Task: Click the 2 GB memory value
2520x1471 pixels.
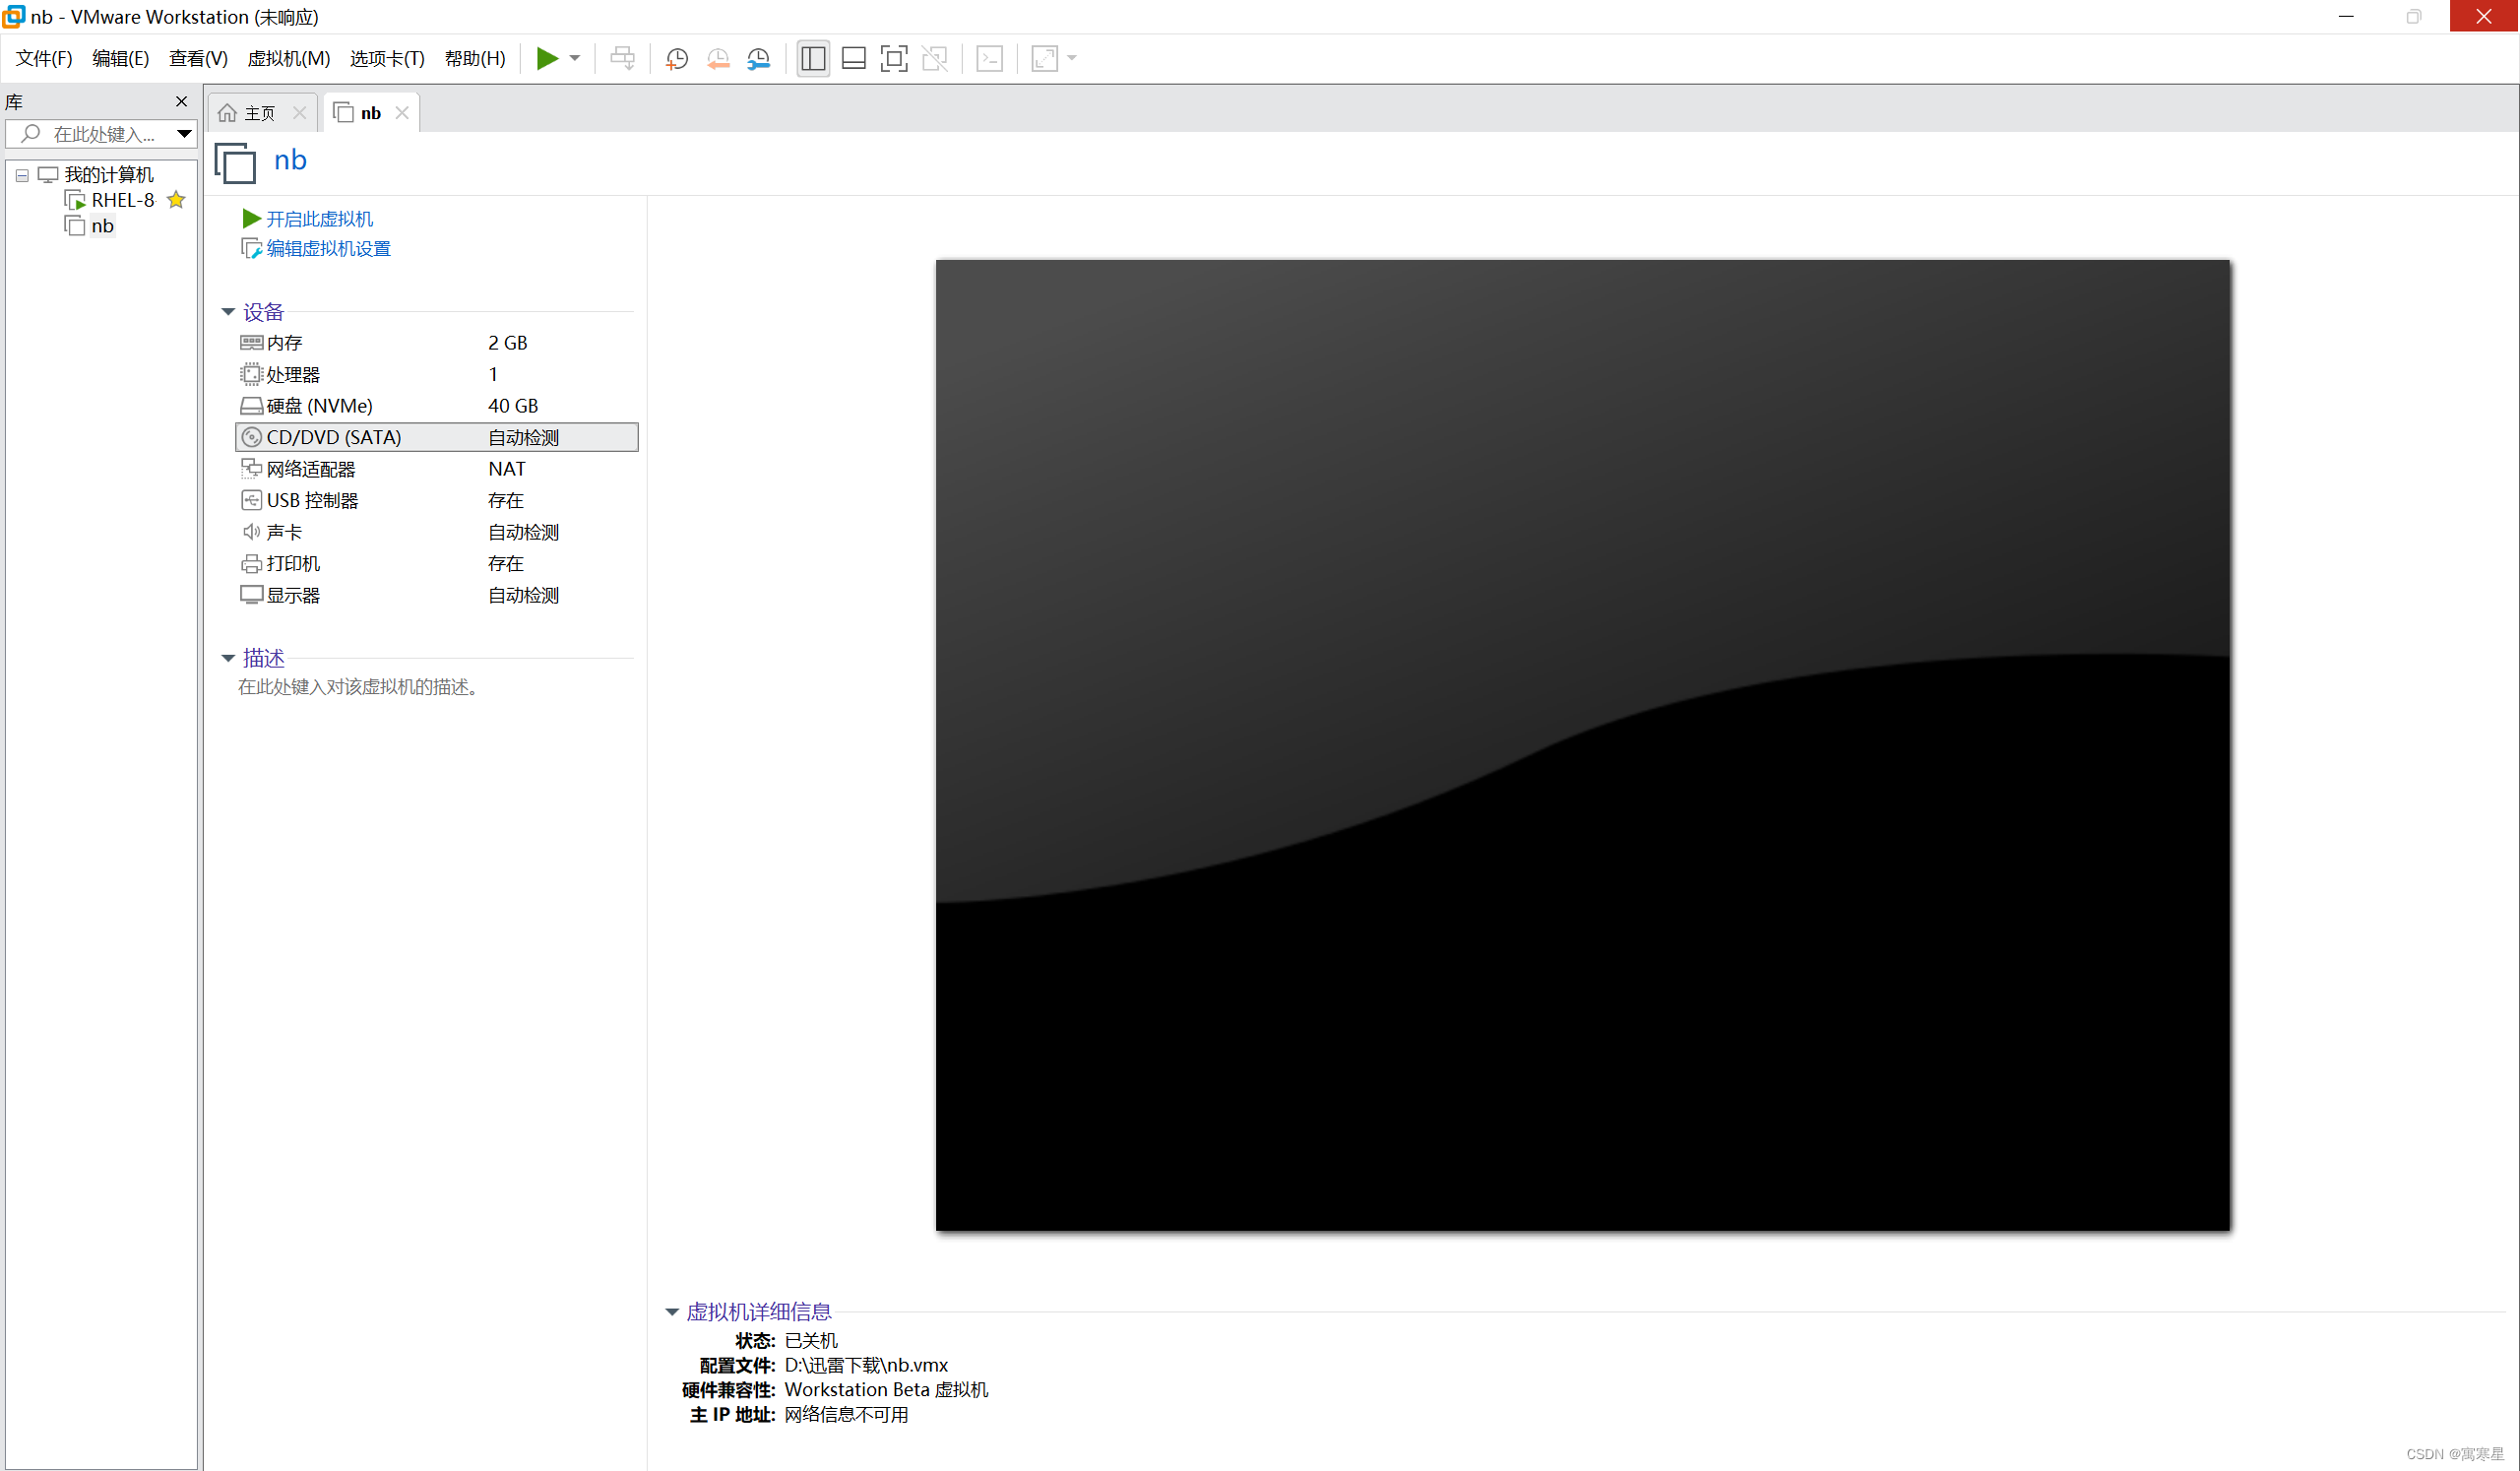Action: 508,343
